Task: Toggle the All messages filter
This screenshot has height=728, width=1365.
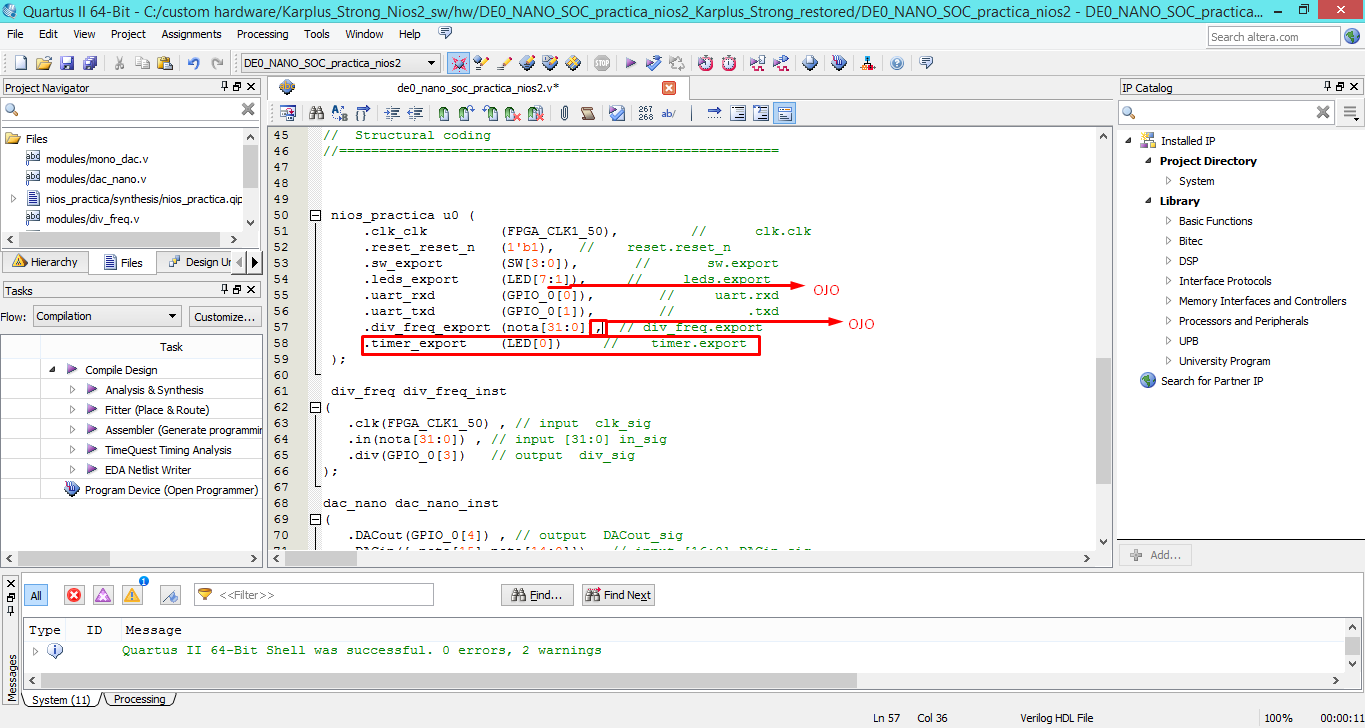Action: pos(36,595)
